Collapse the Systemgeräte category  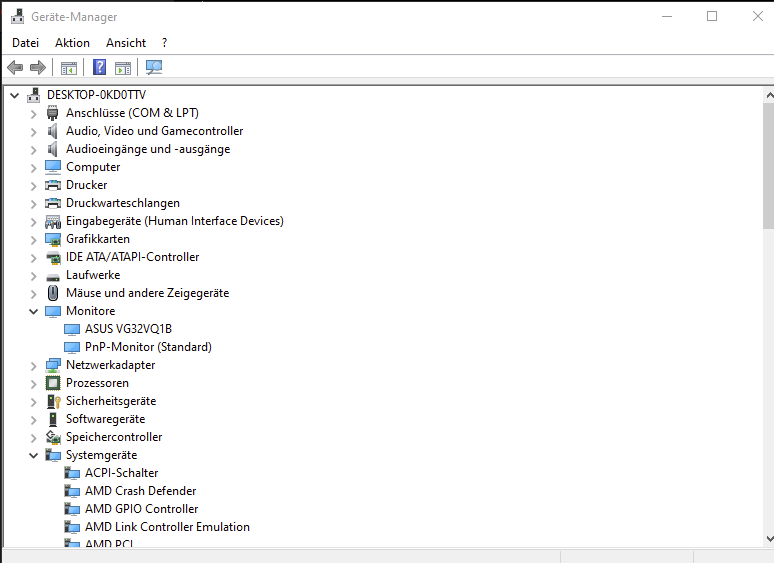point(34,455)
